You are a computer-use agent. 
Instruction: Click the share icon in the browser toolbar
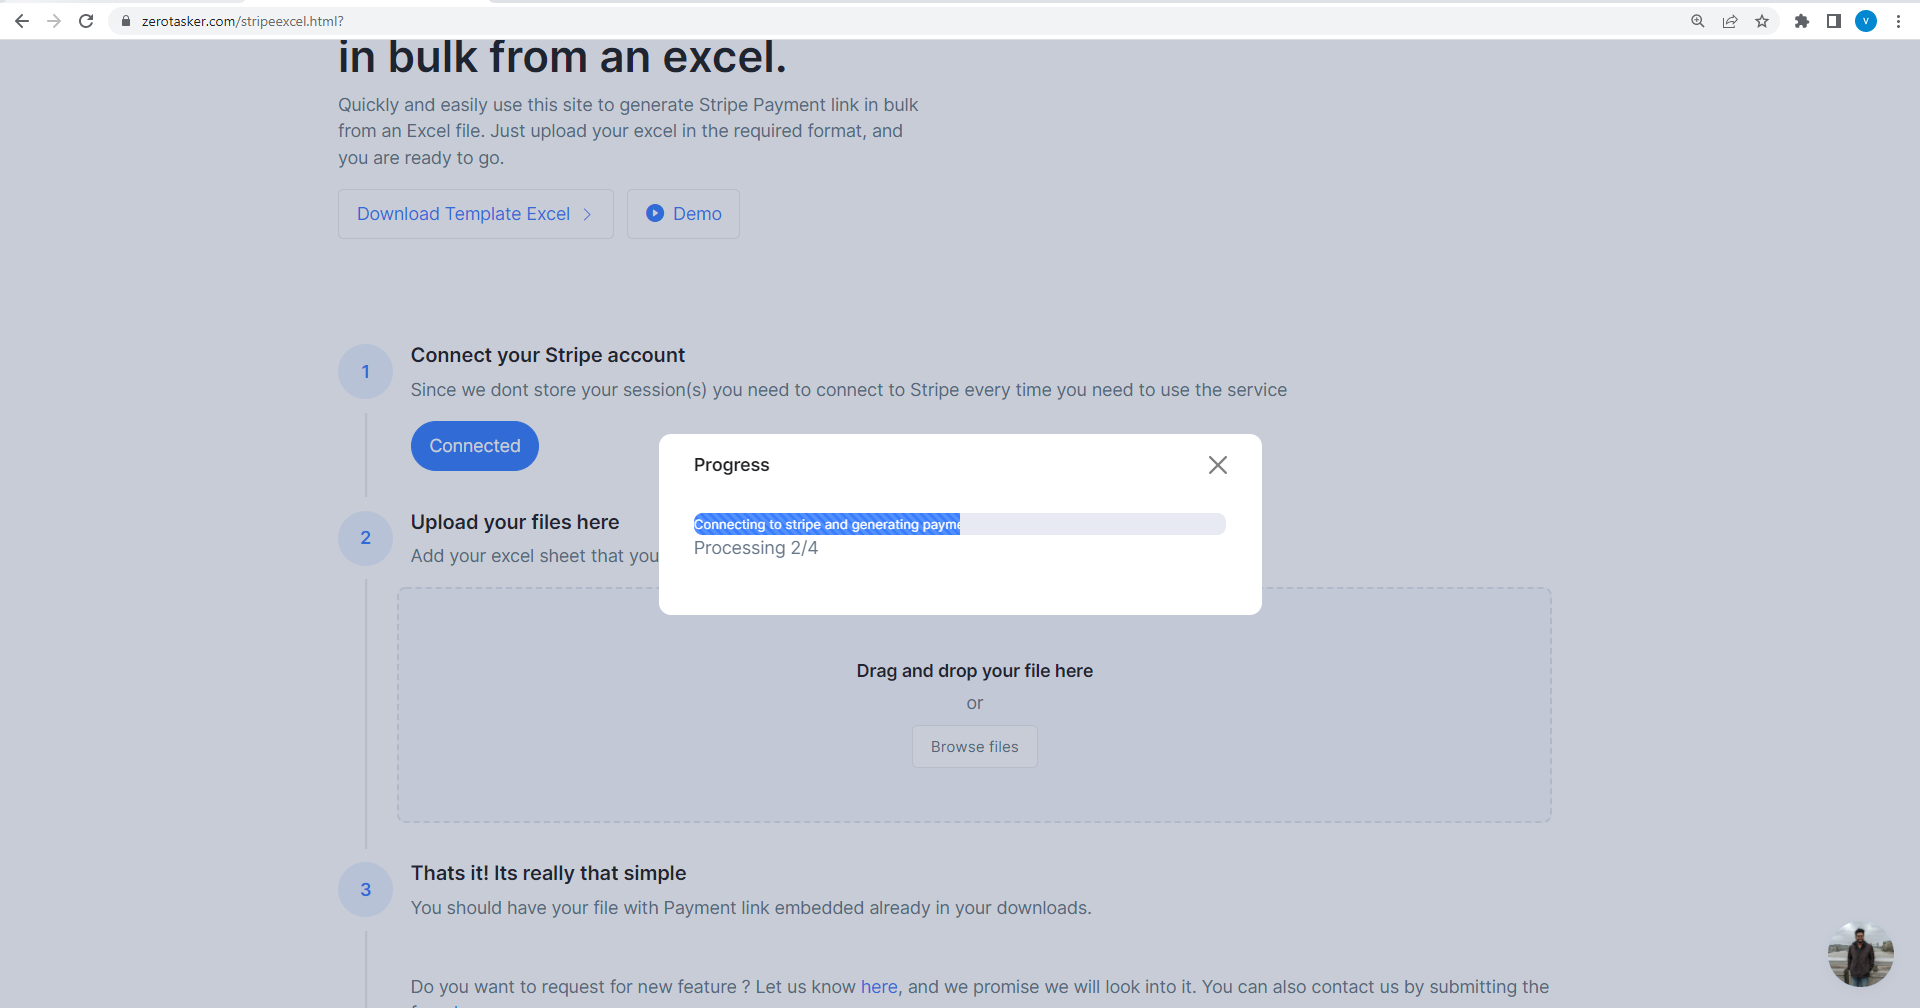point(1730,20)
